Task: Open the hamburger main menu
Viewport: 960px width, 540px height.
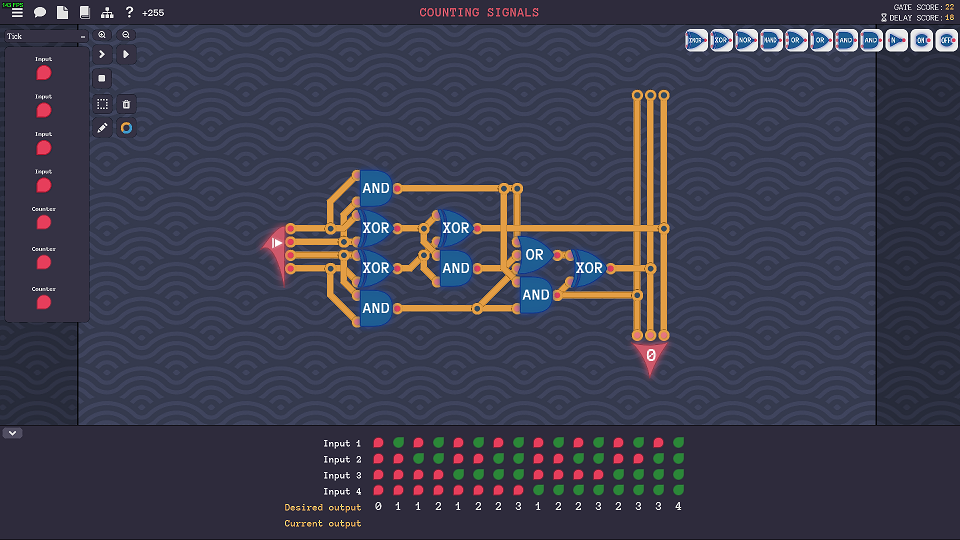Action: (x=17, y=13)
